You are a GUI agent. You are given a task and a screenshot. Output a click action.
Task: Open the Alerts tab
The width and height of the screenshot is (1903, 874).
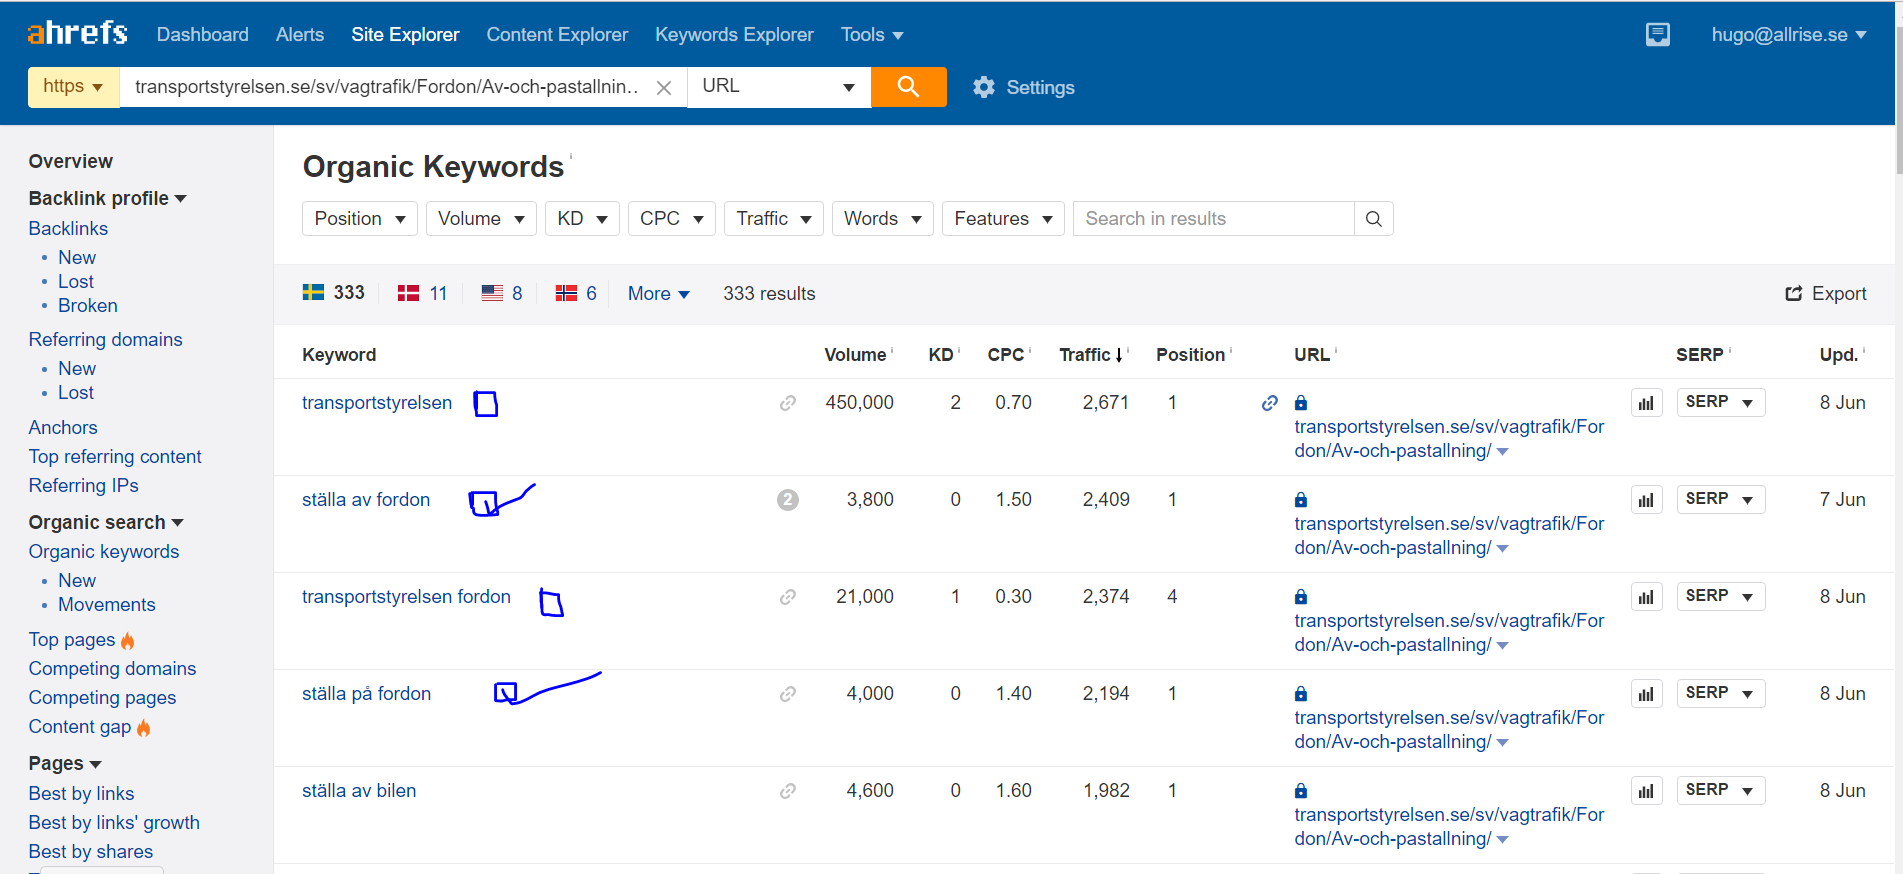300,35
